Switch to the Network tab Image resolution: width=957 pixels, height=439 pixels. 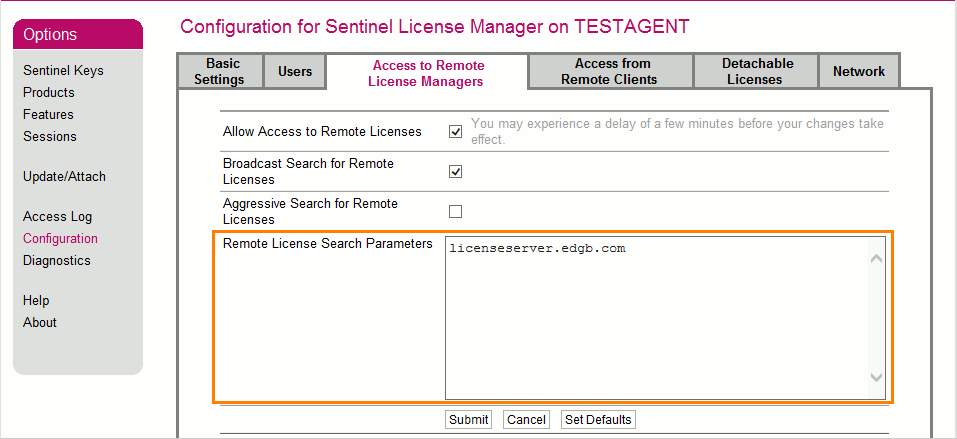coord(859,71)
